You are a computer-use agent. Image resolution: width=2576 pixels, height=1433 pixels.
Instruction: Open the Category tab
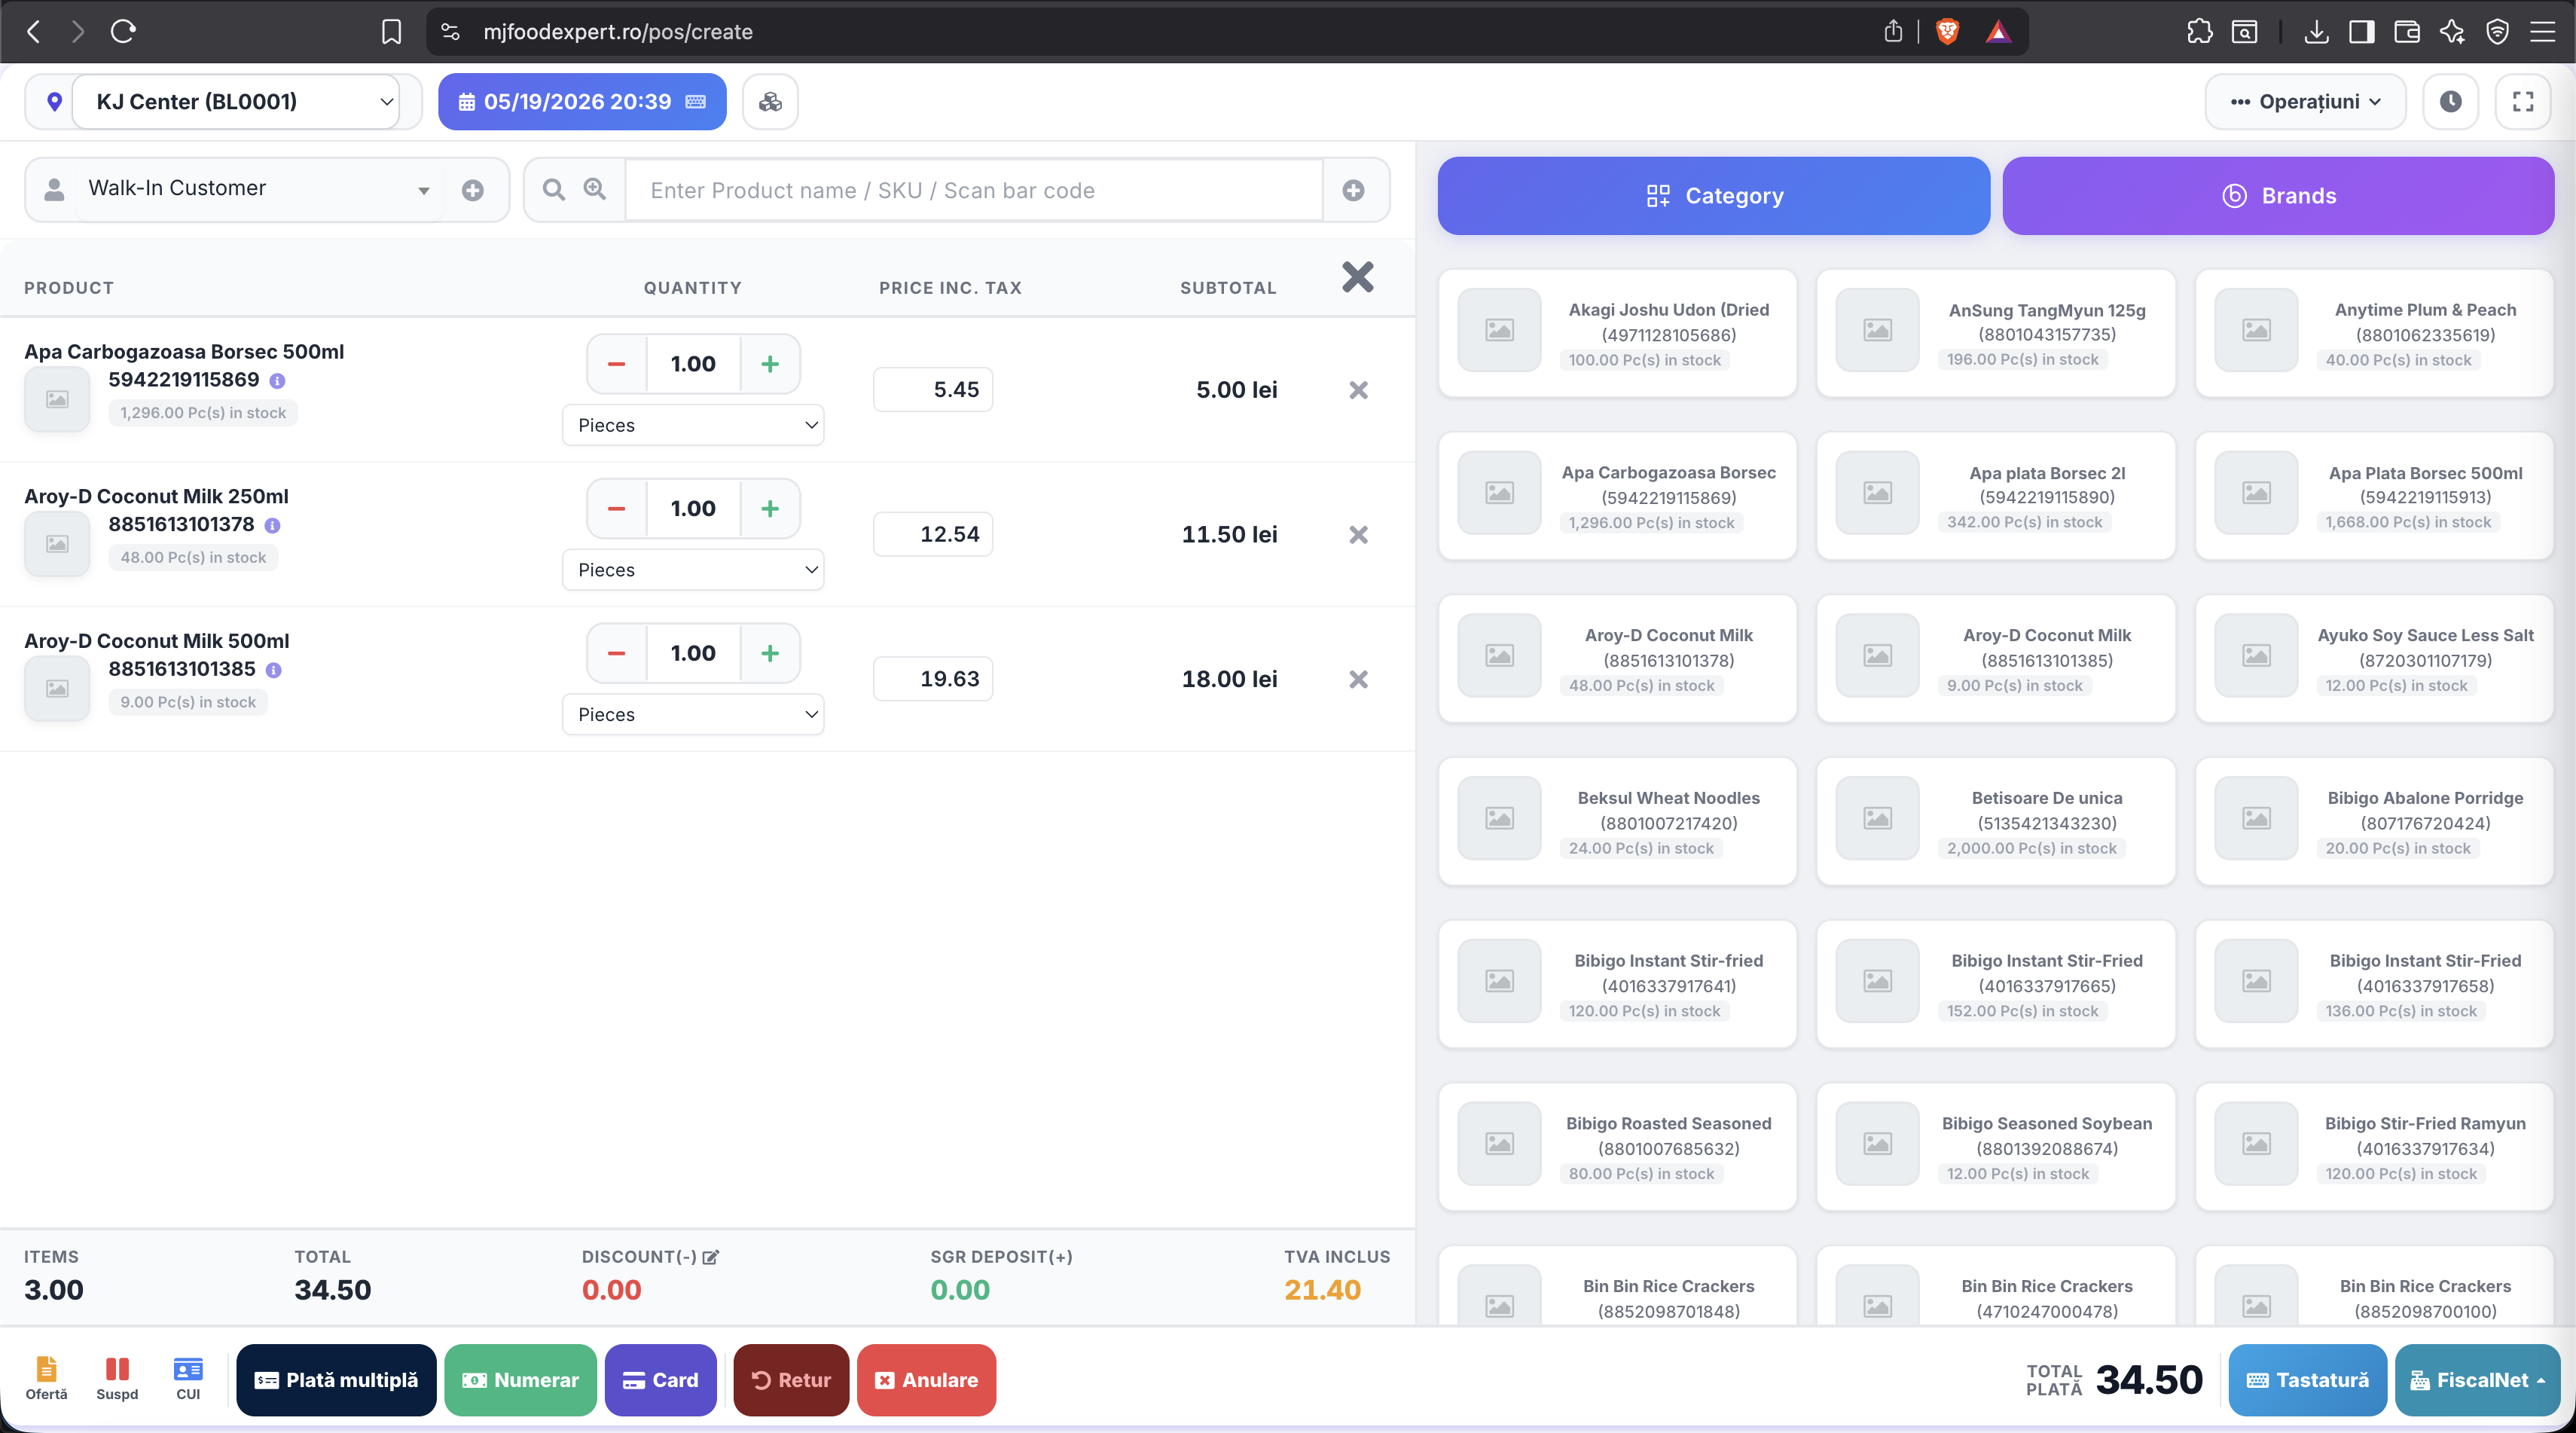point(1713,196)
